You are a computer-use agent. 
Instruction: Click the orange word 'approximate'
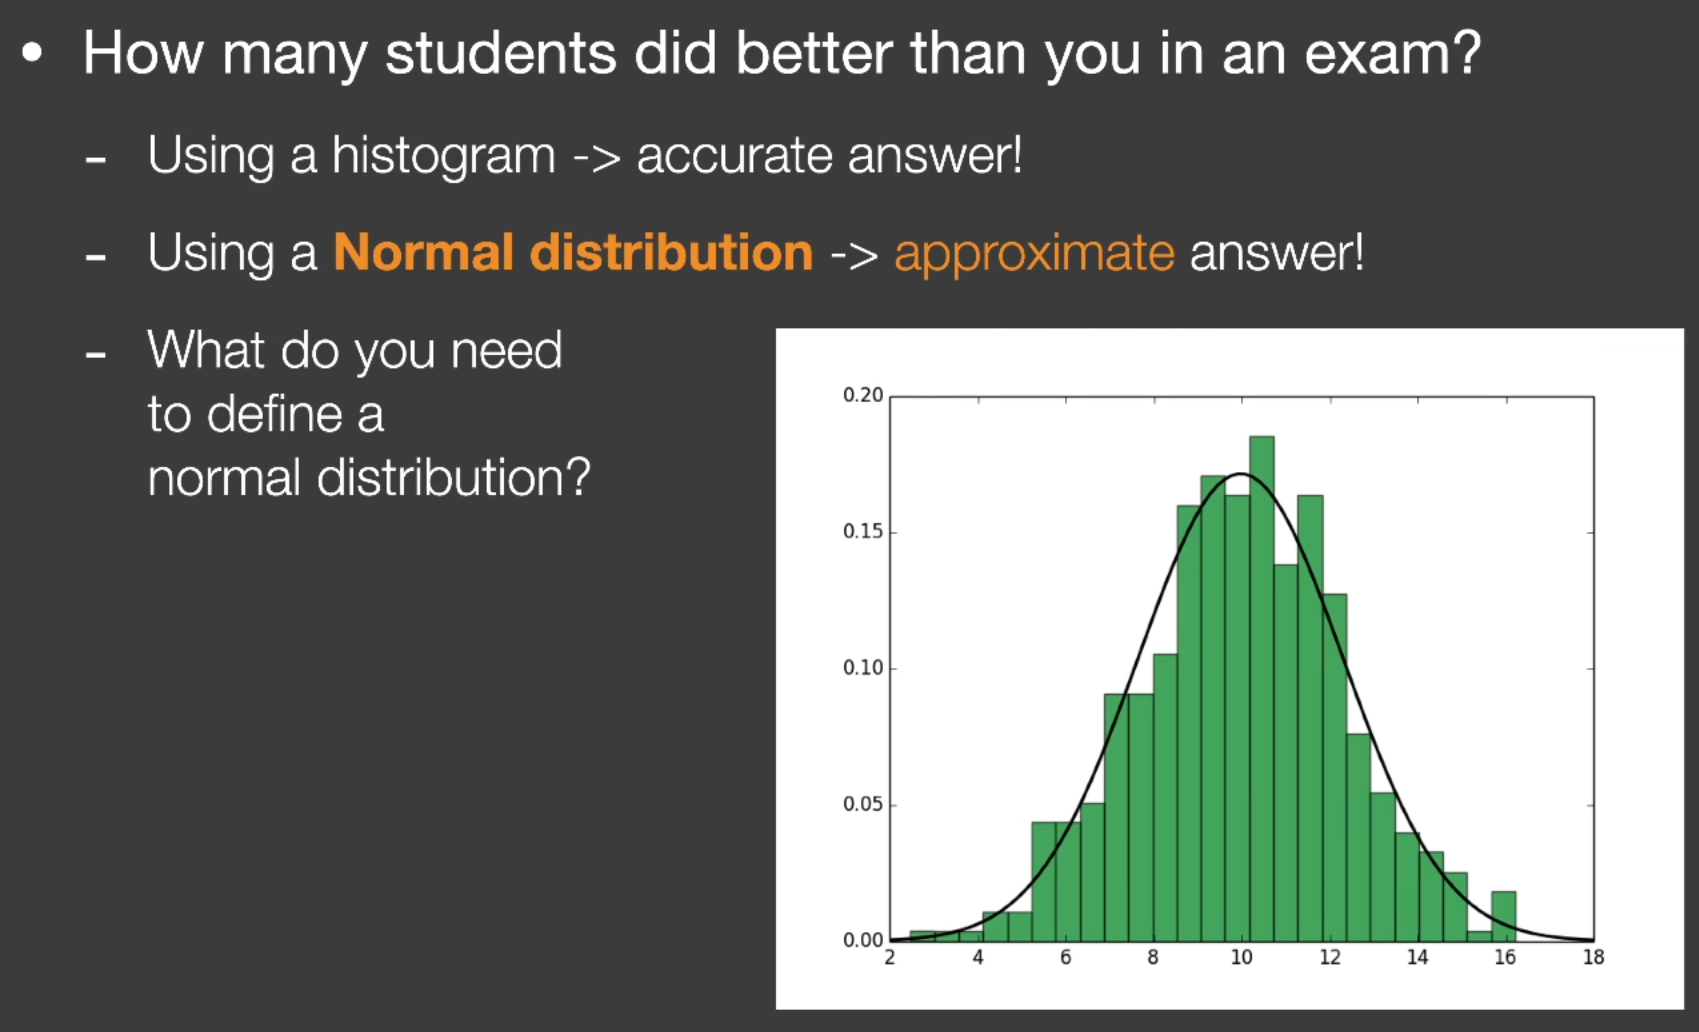1034,254
